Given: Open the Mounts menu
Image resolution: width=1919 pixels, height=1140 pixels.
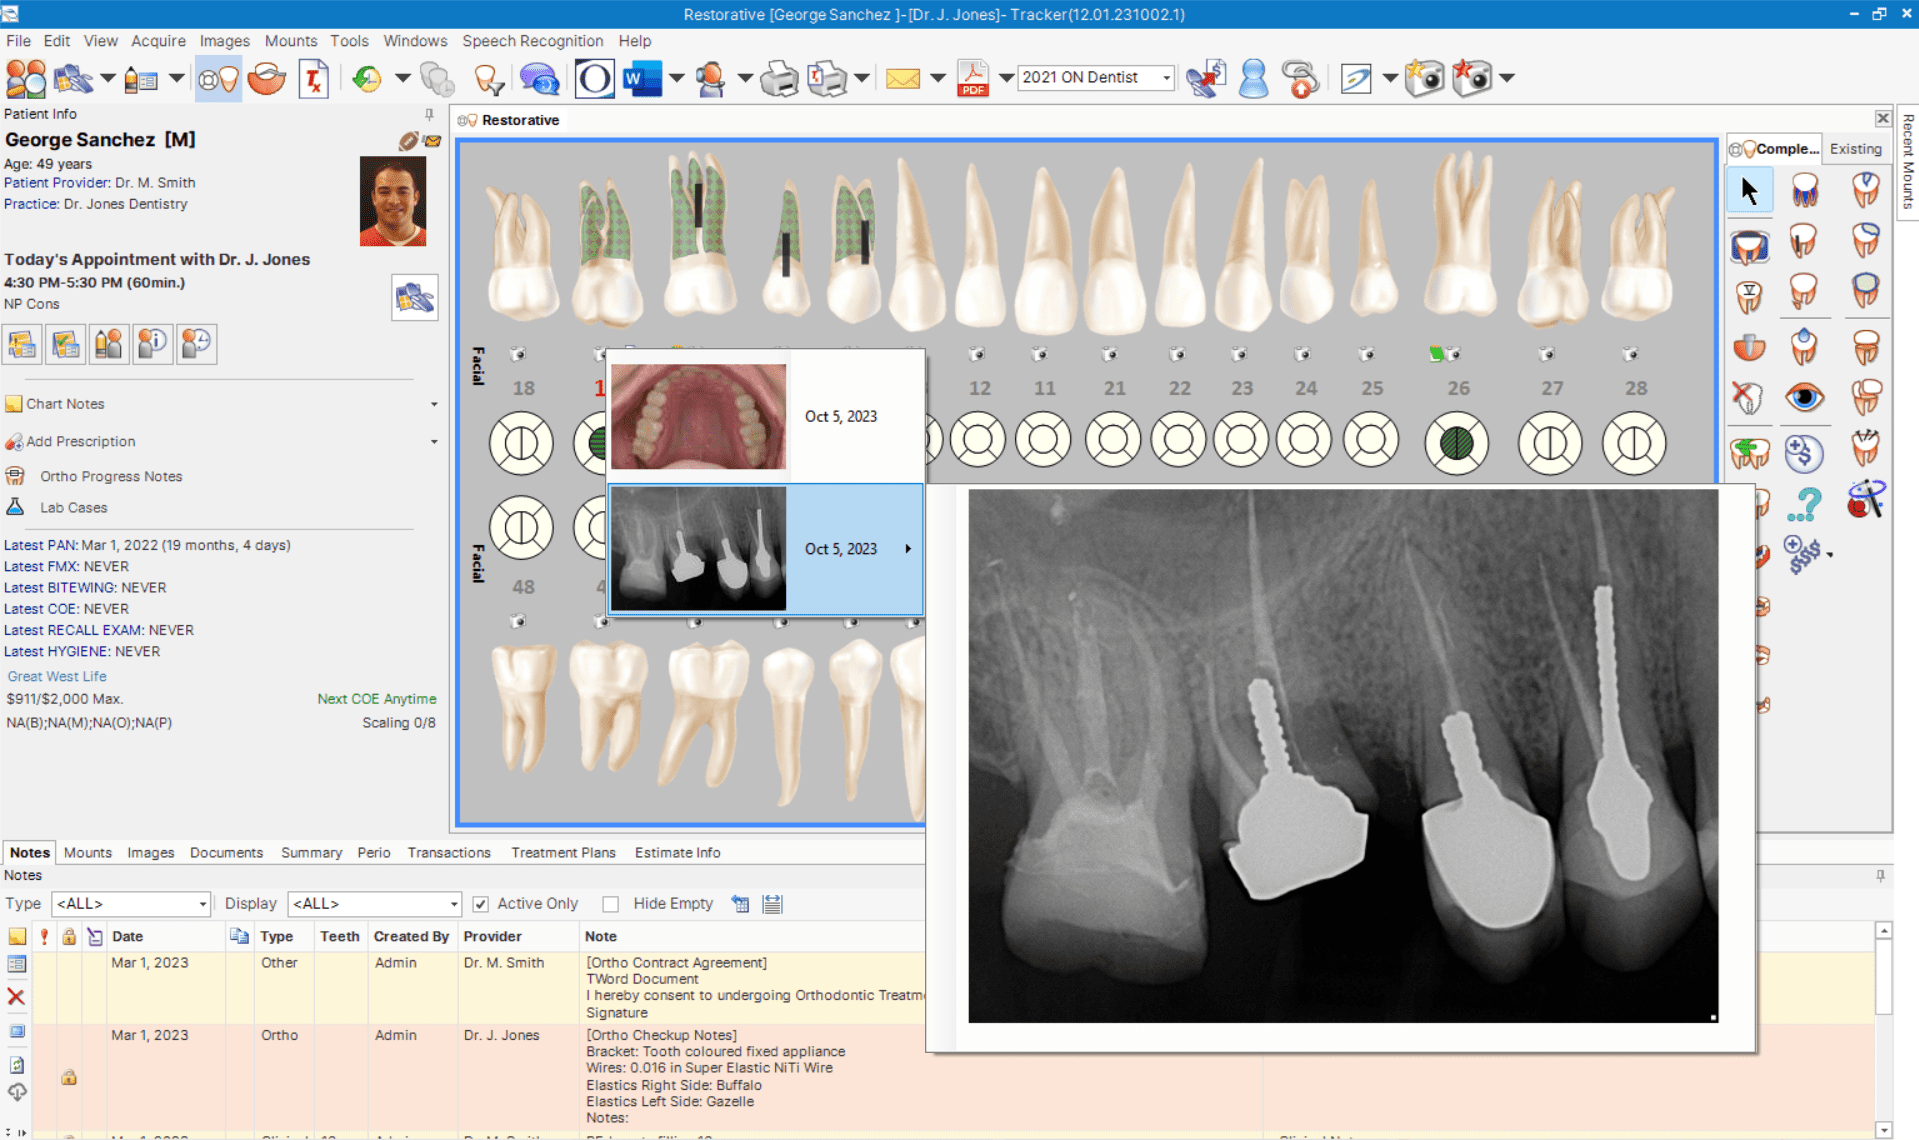Looking at the screenshot, I should click(x=290, y=41).
